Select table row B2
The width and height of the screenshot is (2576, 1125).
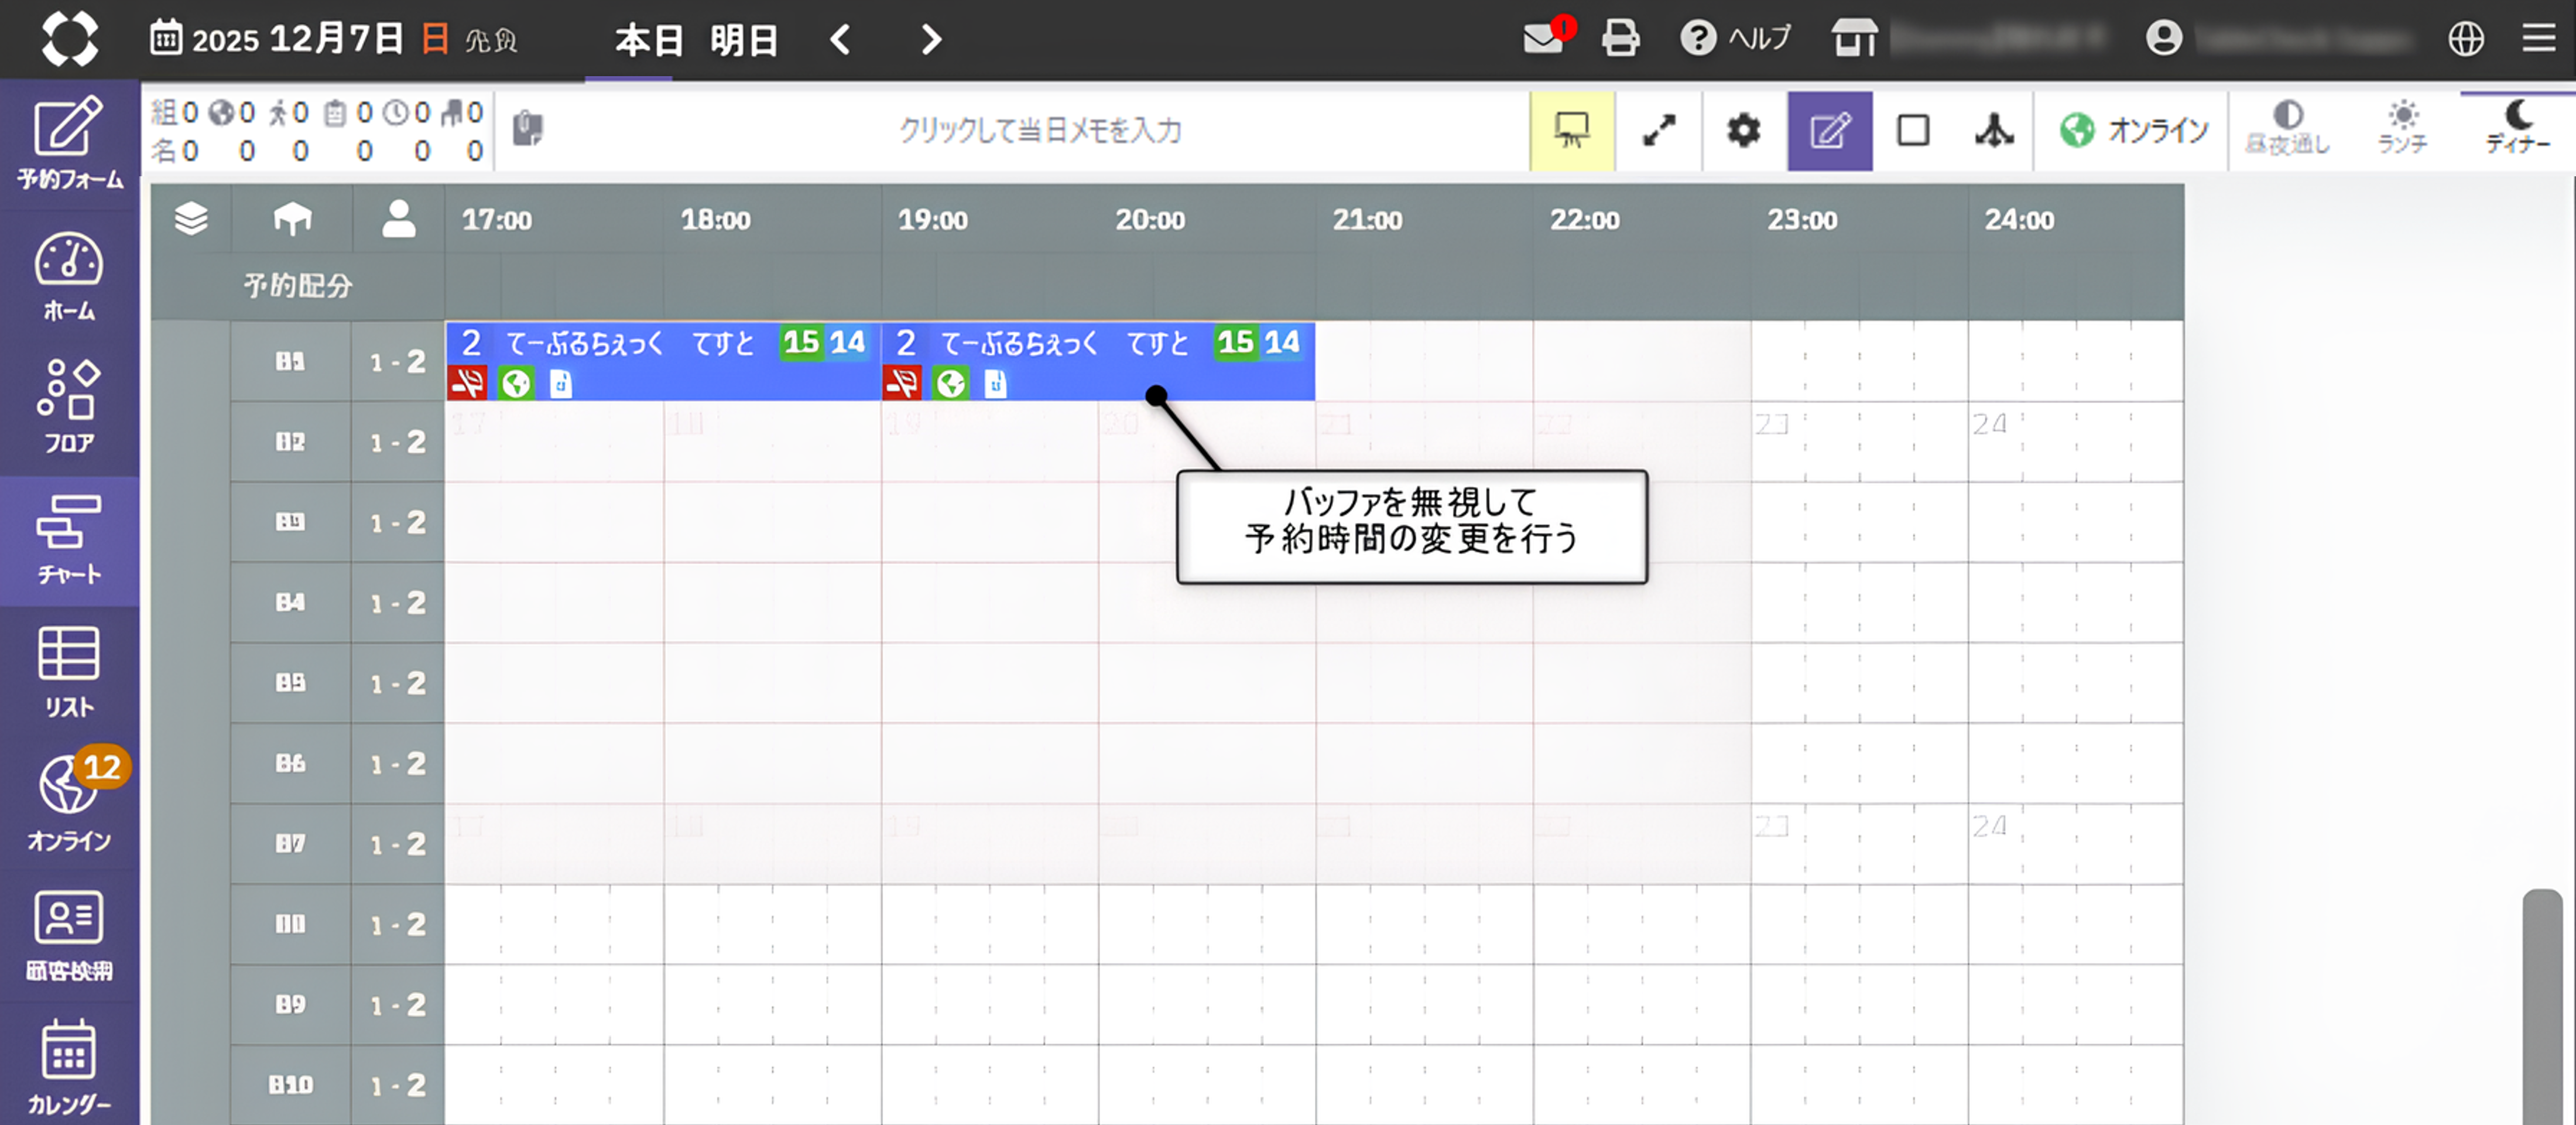point(290,442)
